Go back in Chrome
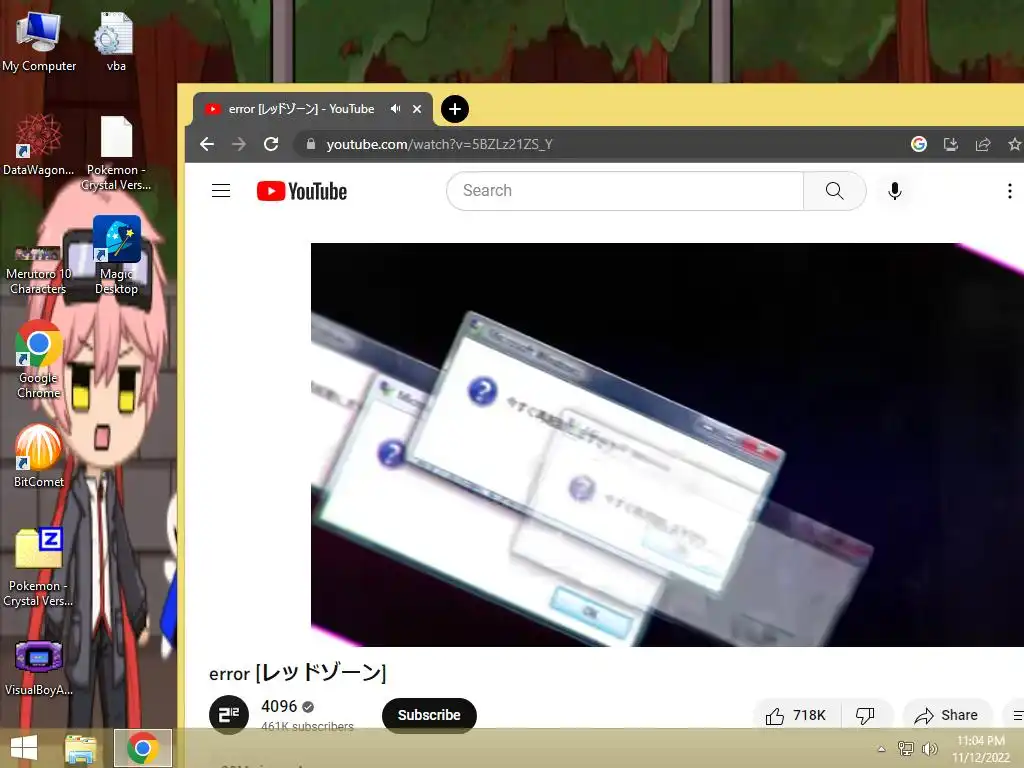This screenshot has width=1024, height=768. point(207,144)
